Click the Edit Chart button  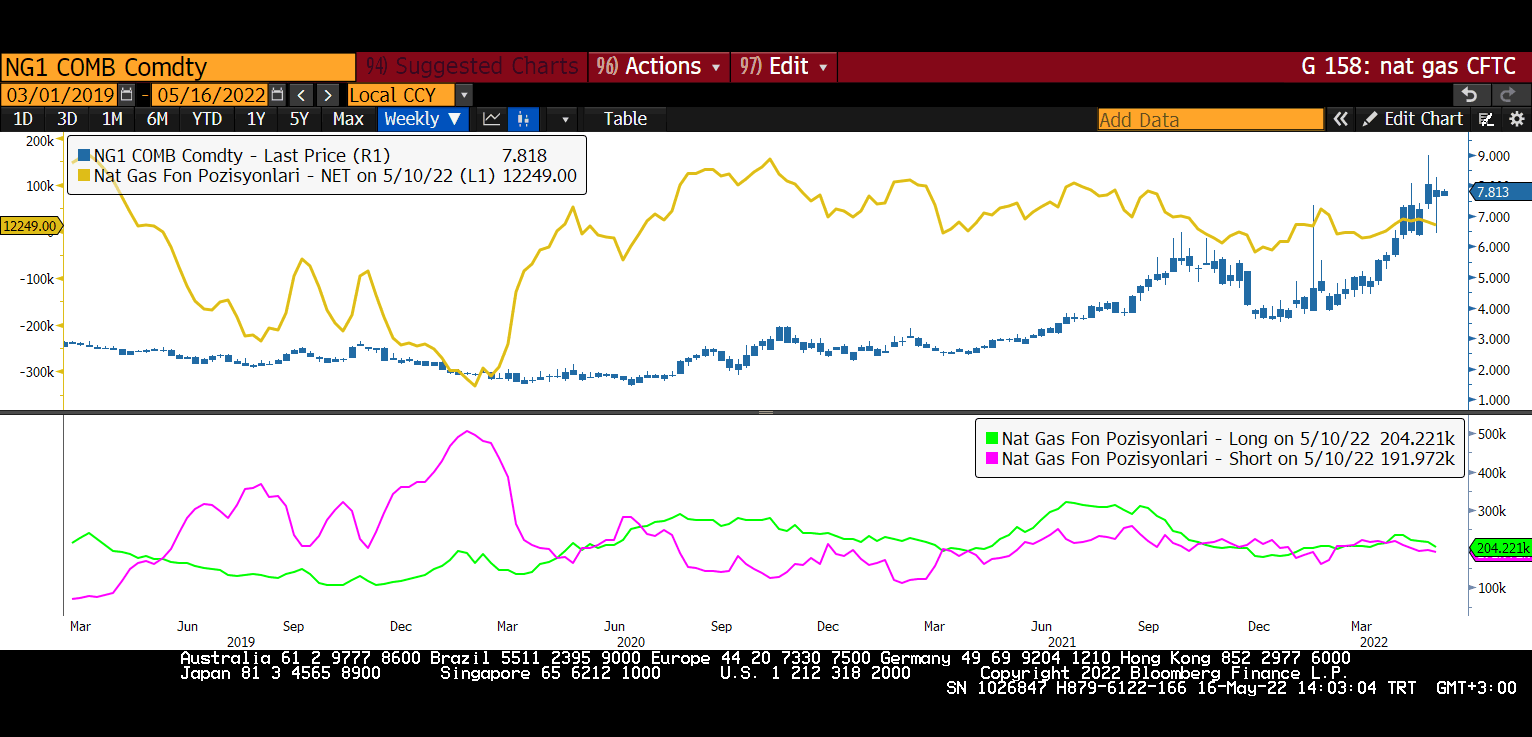pos(1413,119)
